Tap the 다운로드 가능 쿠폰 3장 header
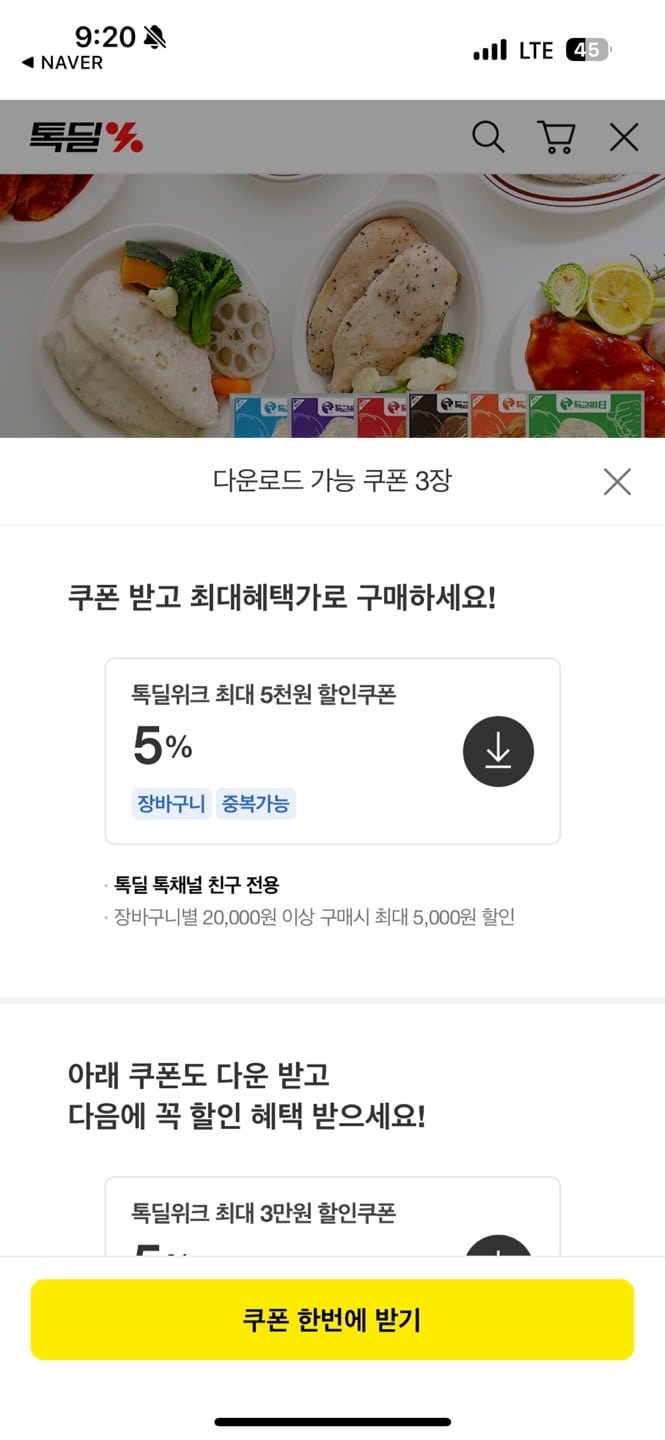This screenshot has height=1440, width=665. coord(332,480)
